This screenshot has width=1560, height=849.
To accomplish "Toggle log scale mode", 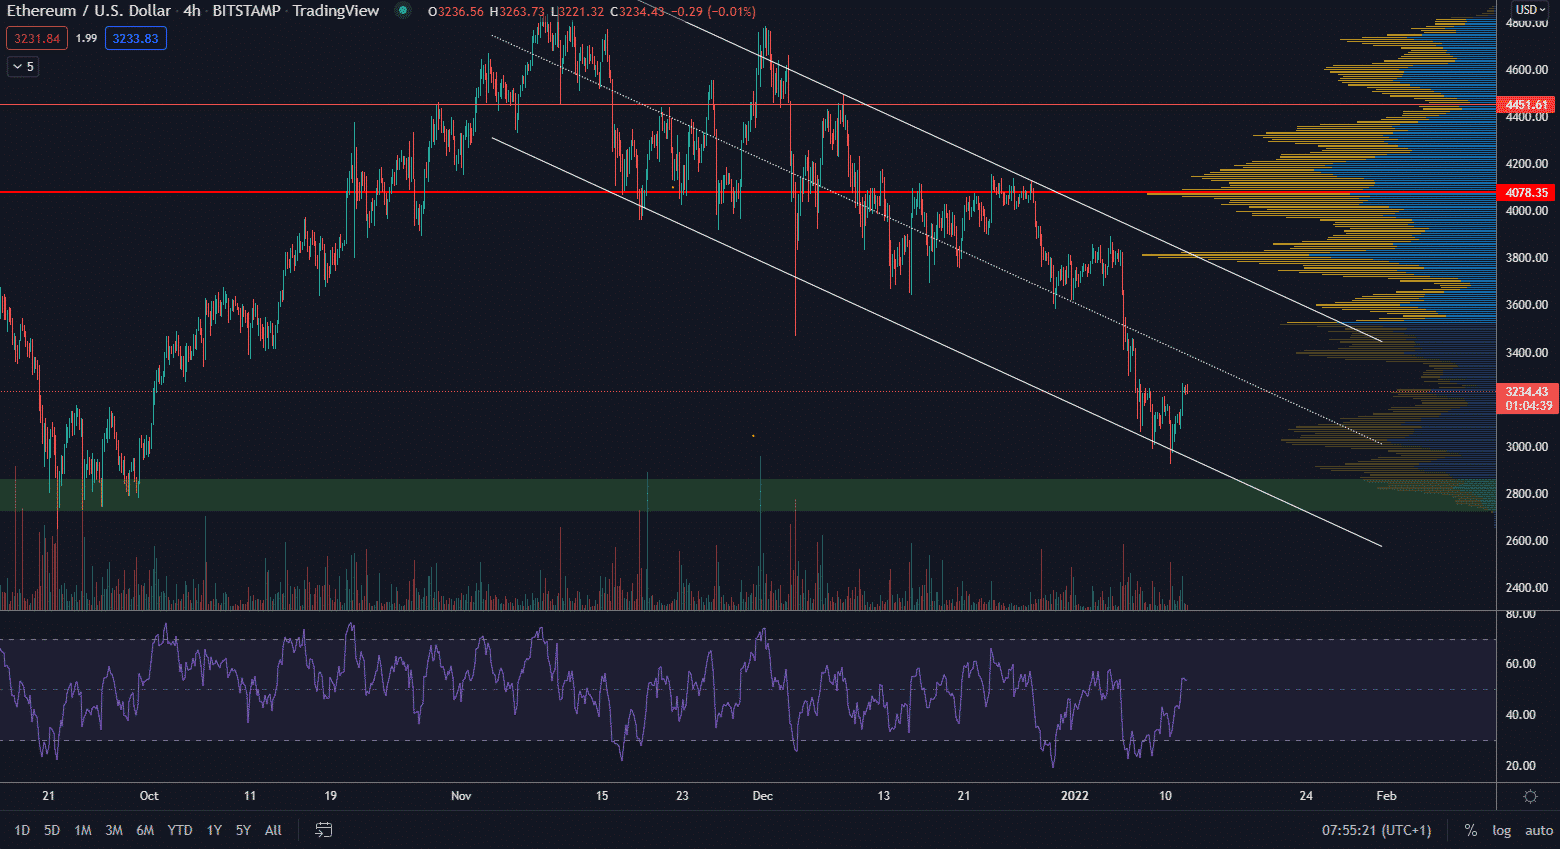I will [x=1501, y=830].
